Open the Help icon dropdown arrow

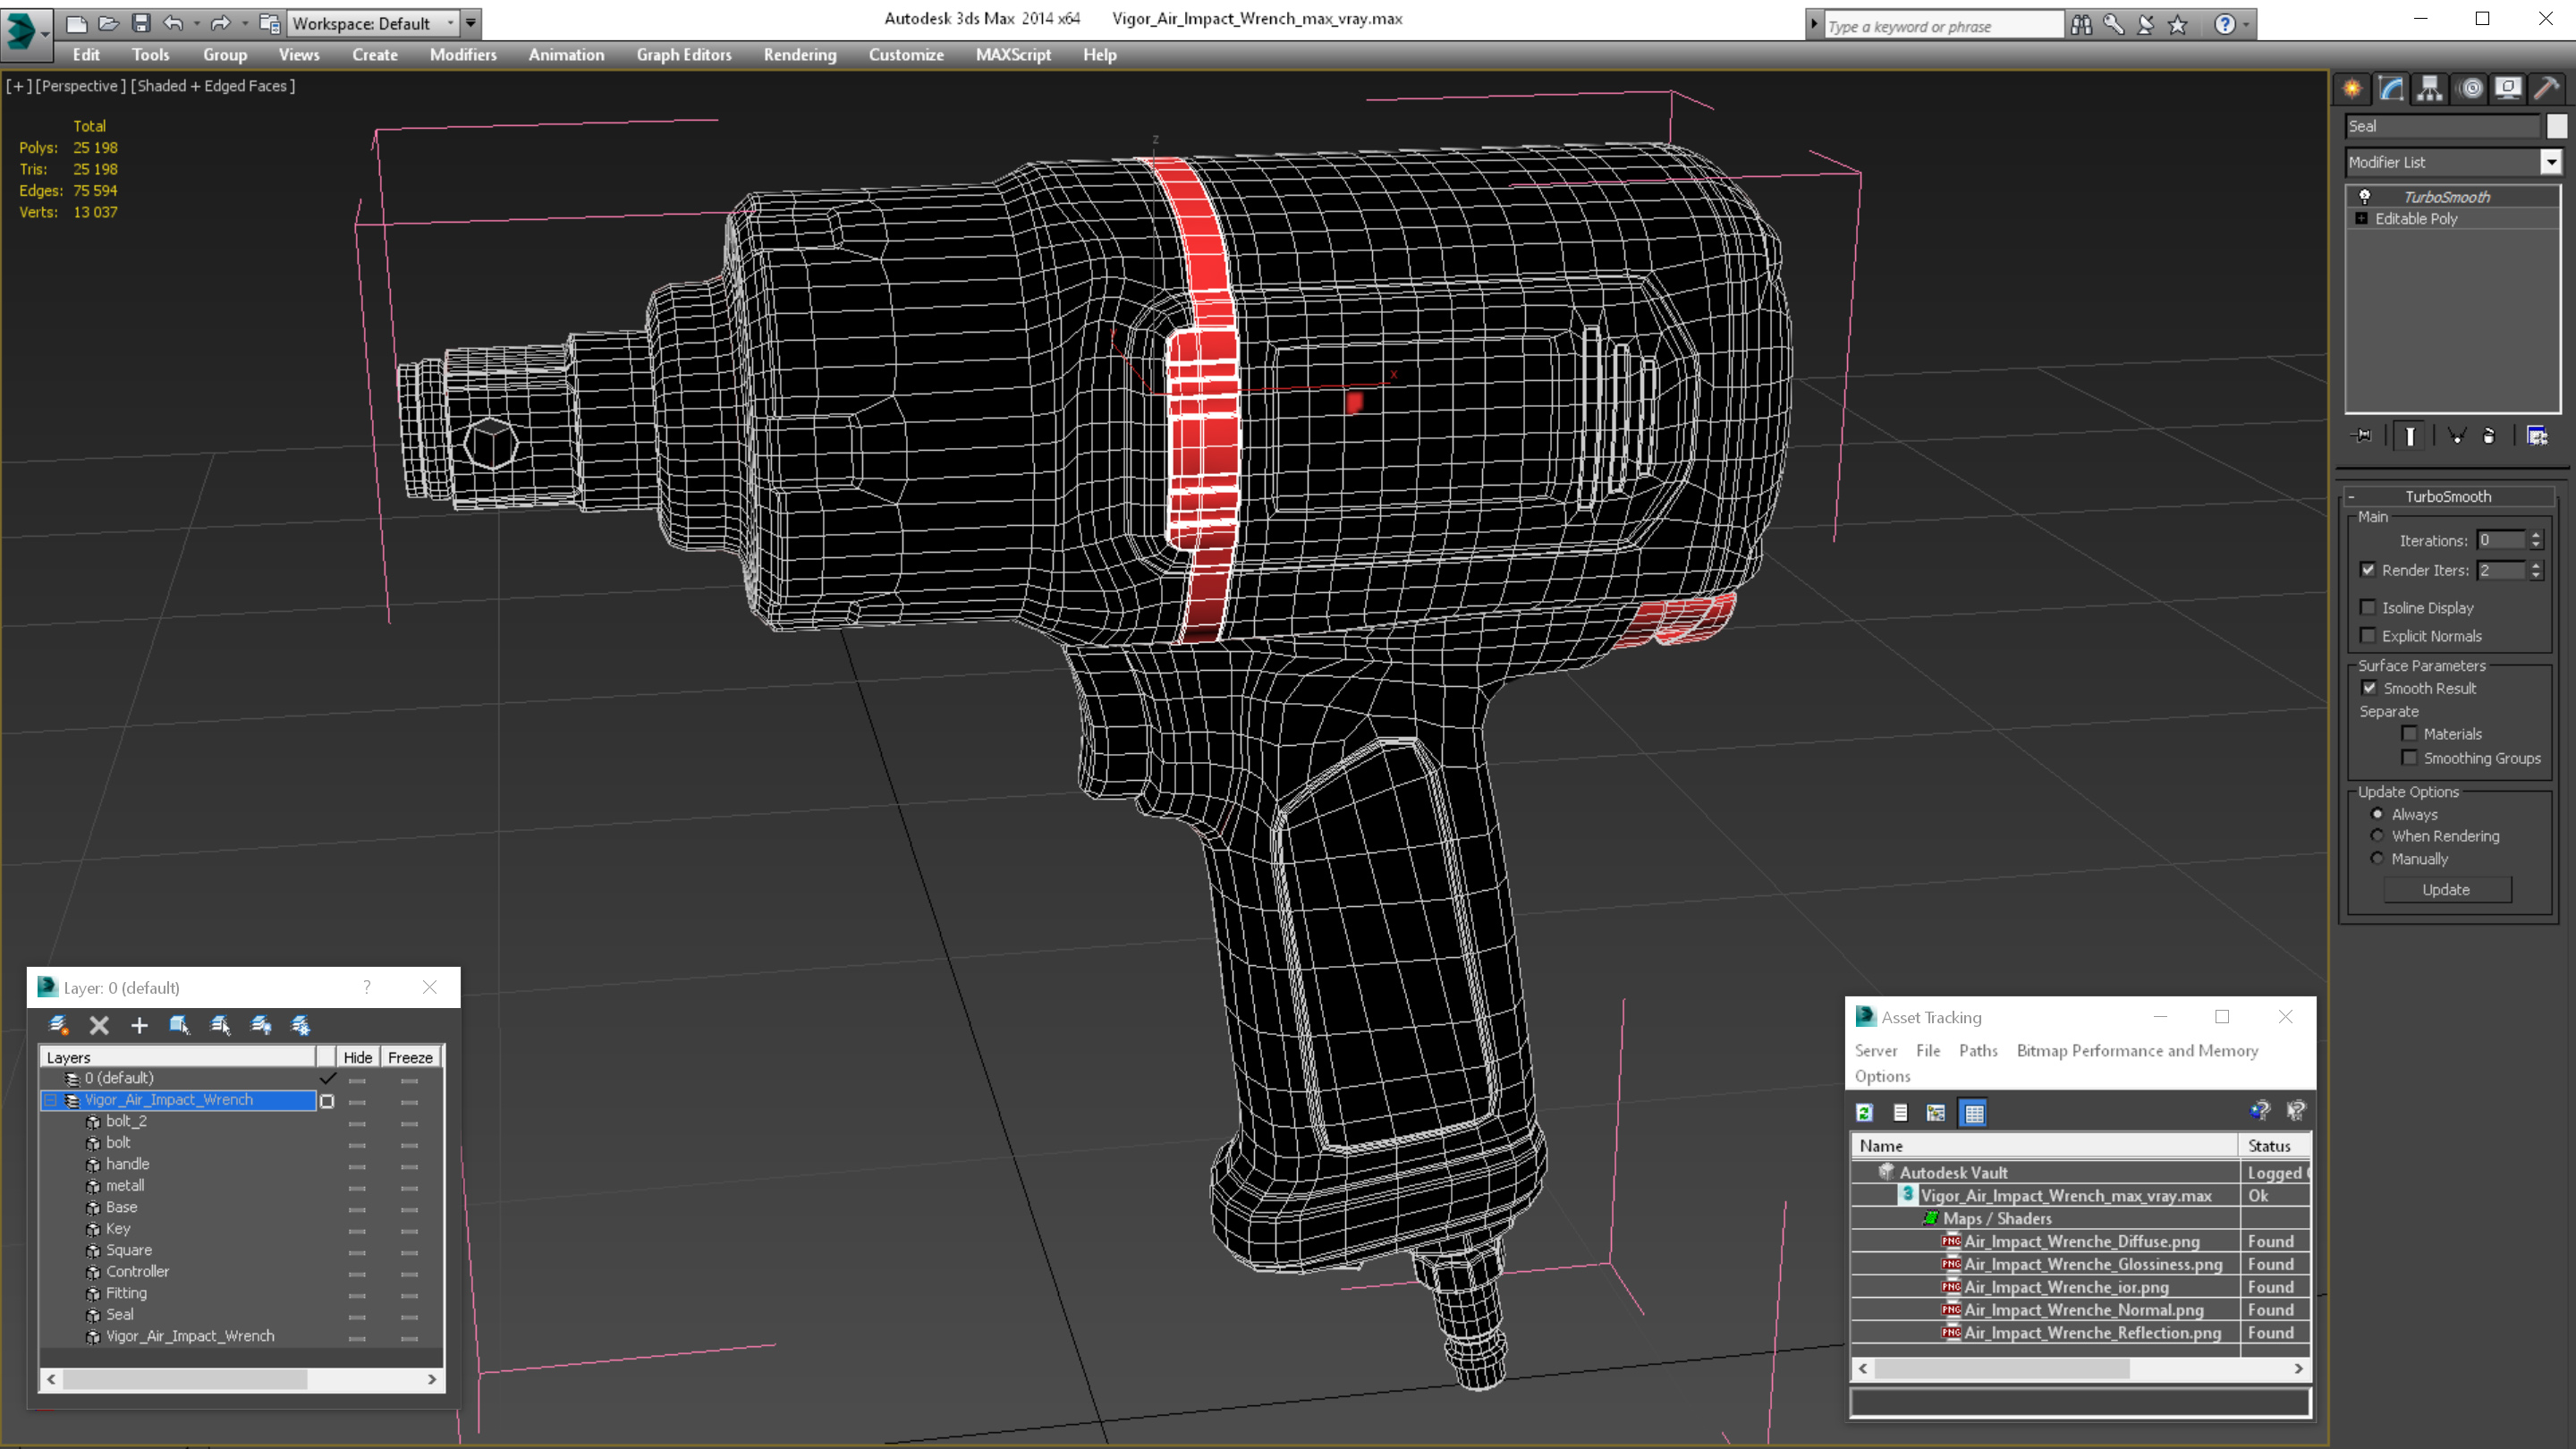2246,24
